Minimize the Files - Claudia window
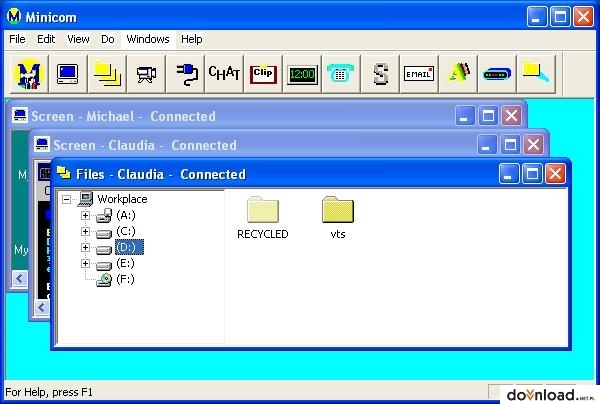 (x=509, y=174)
